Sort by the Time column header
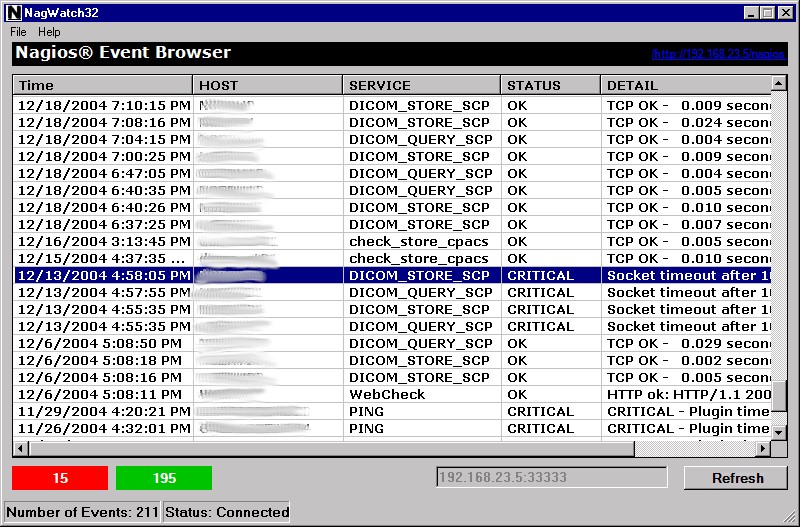Screen dimensions: 800x527 [103, 85]
